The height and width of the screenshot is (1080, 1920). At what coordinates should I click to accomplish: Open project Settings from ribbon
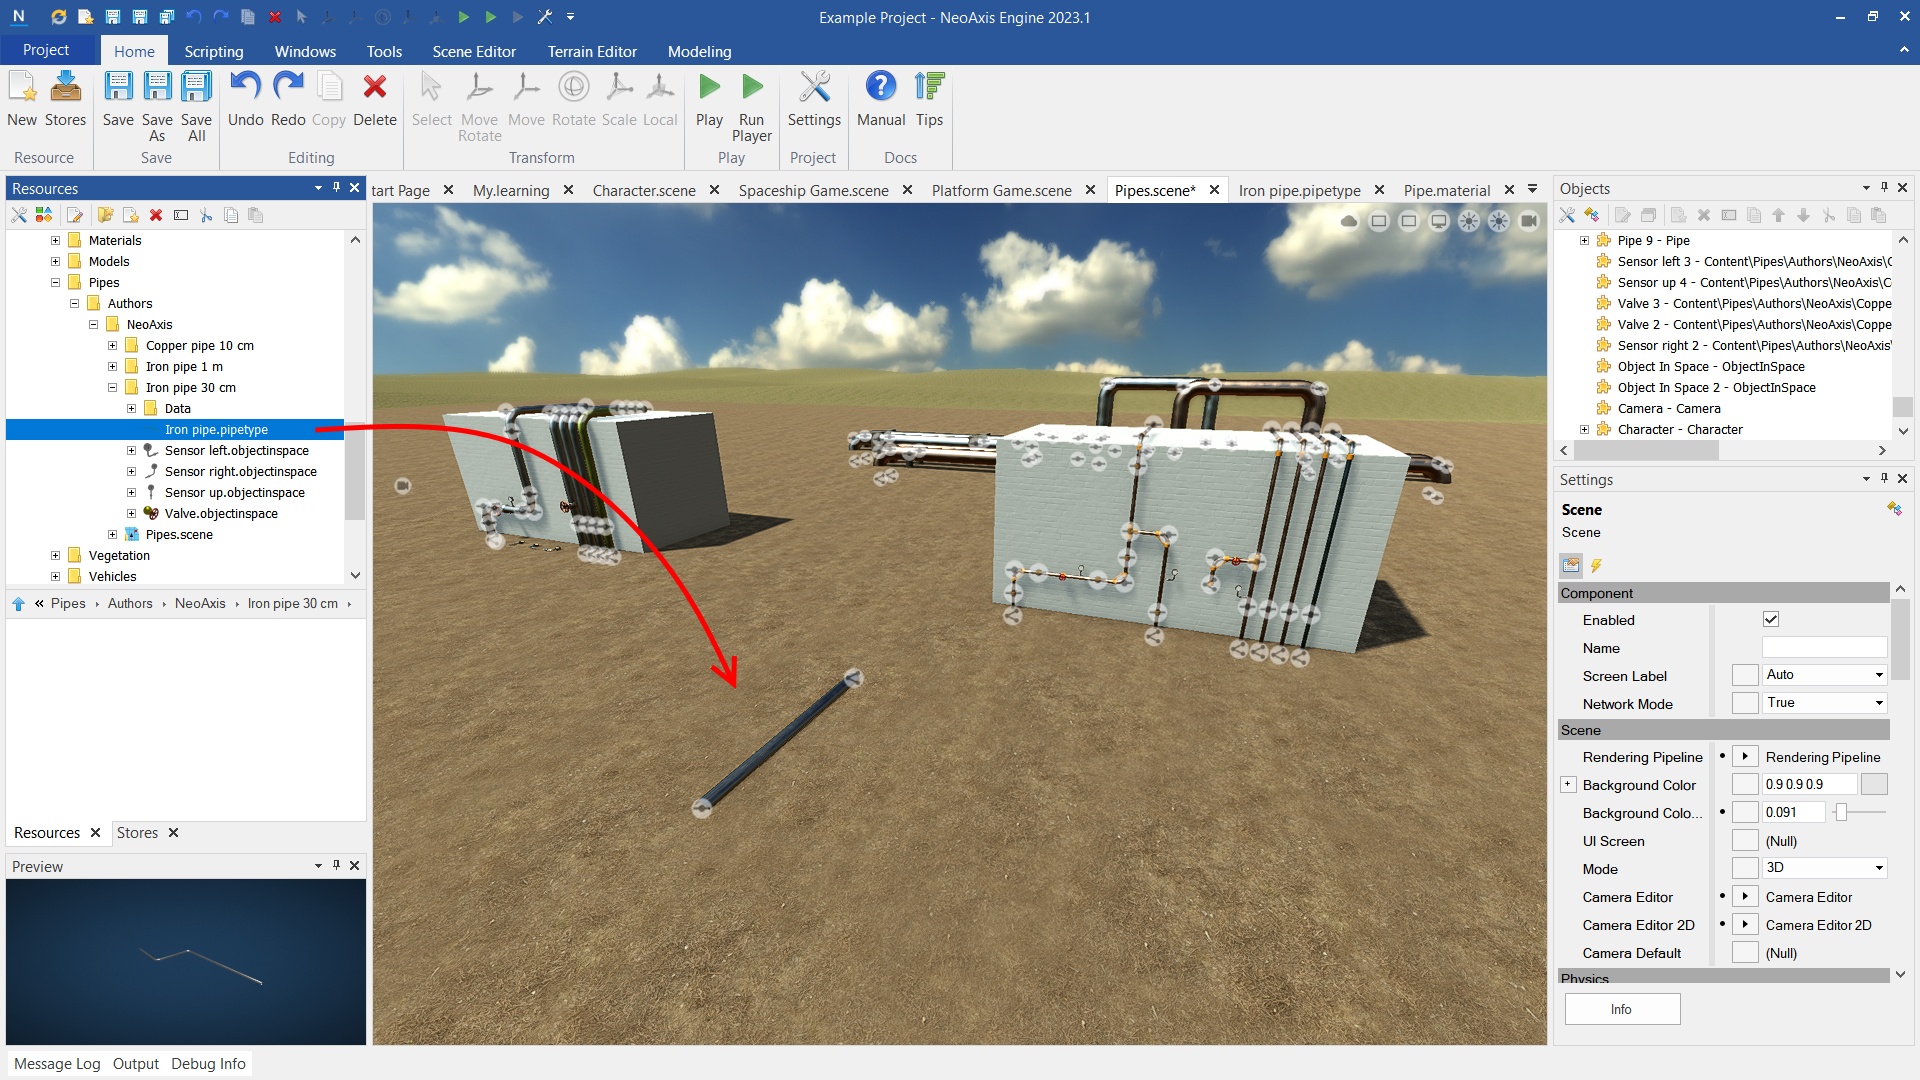click(814, 90)
